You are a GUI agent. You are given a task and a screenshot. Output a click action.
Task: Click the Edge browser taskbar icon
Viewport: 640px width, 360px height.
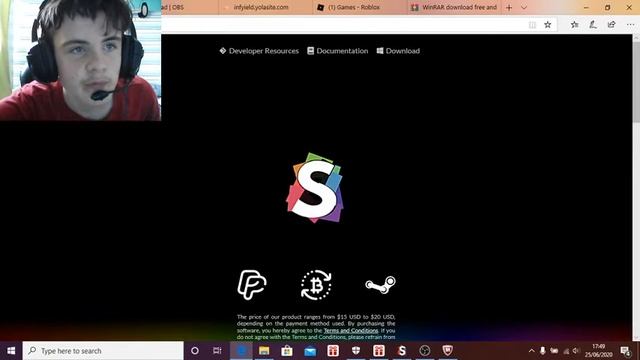coord(241,351)
